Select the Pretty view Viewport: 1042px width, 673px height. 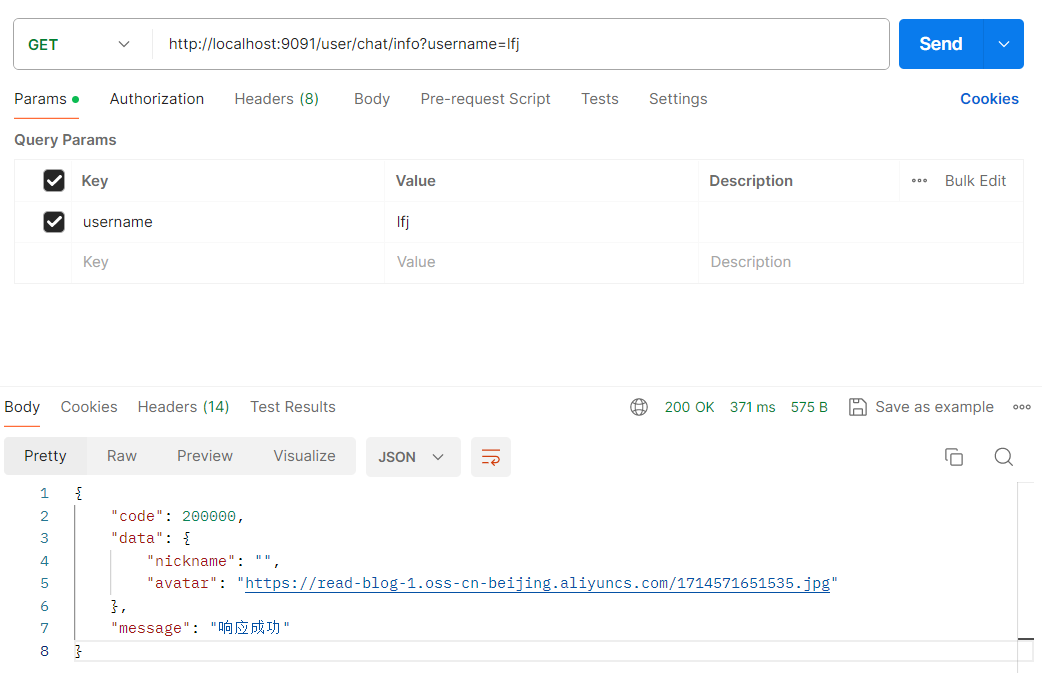45,456
